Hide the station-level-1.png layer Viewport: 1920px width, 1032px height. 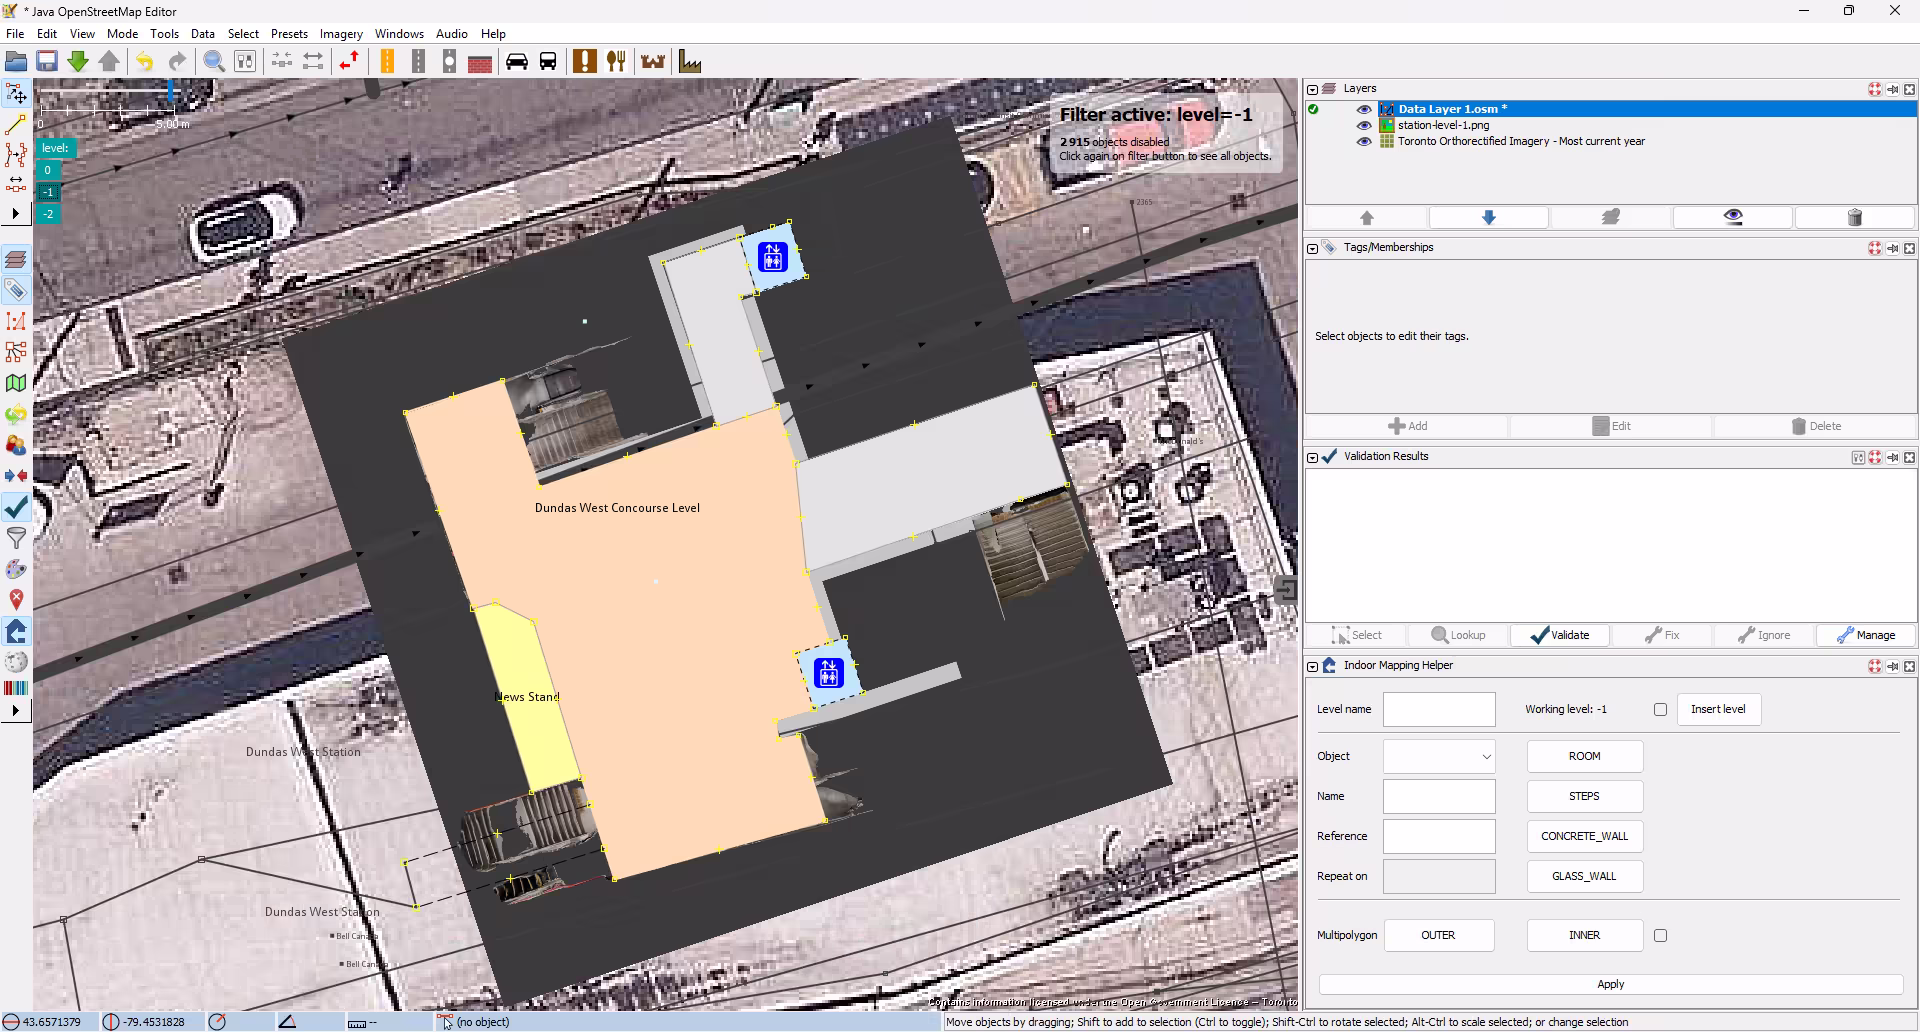click(1363, 125)
